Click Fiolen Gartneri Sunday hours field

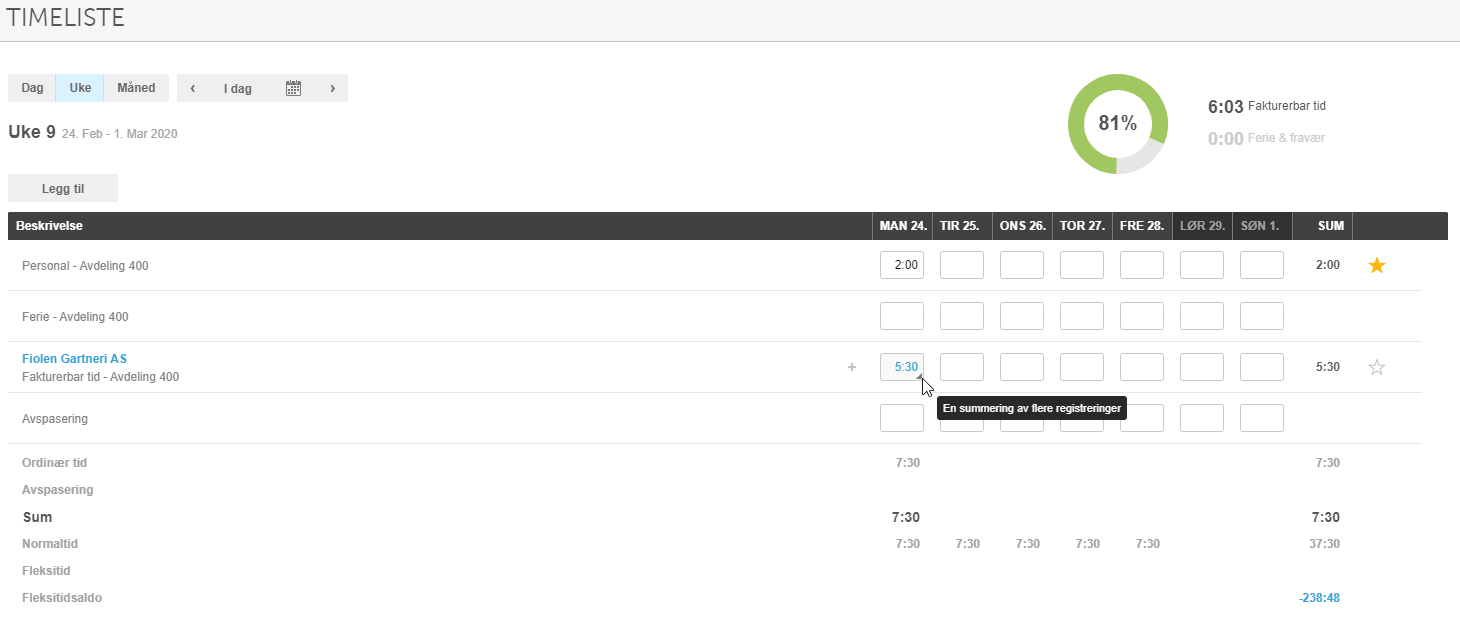pyautogui.click(x=1262, y=367)
